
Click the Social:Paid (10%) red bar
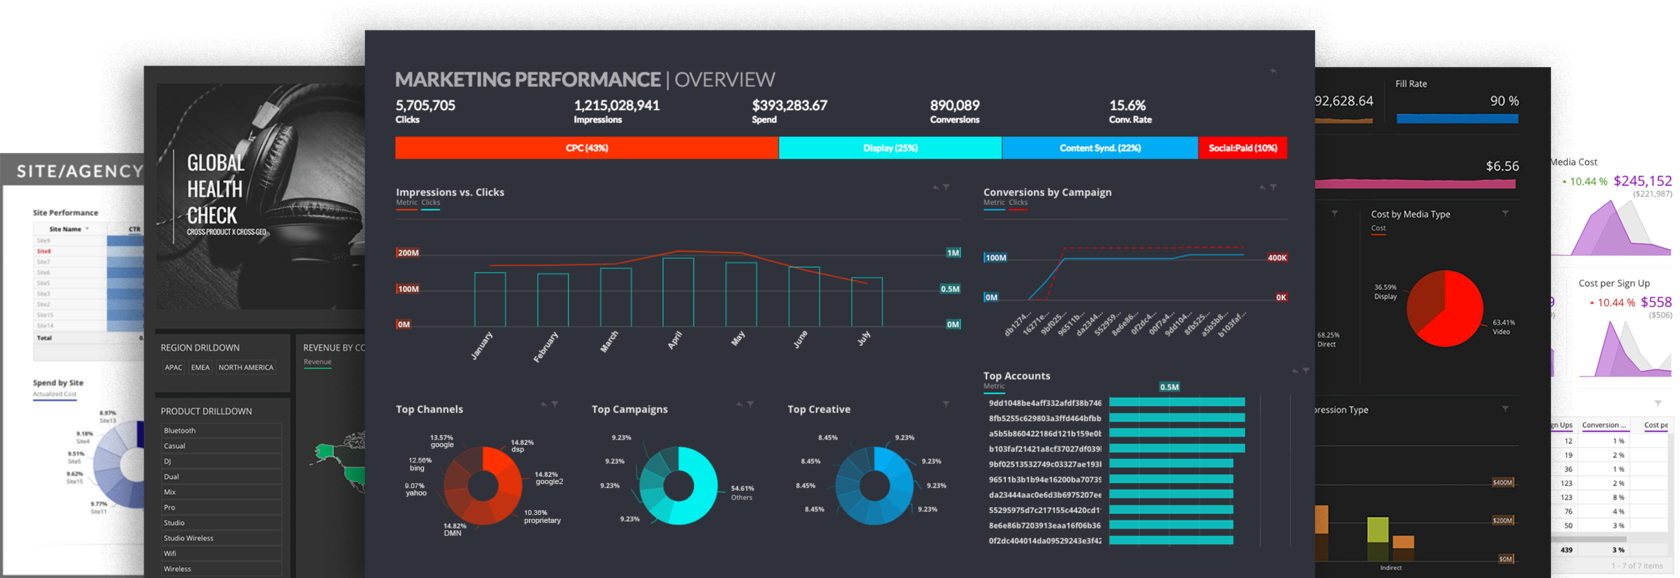click(1242, 148)
